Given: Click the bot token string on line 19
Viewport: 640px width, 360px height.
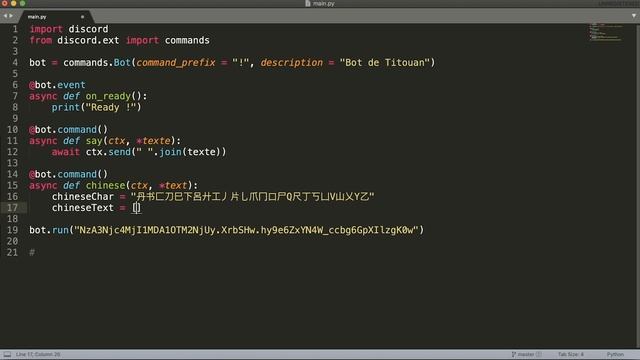Looking at the screenshot, I should [x=246, y=230].
